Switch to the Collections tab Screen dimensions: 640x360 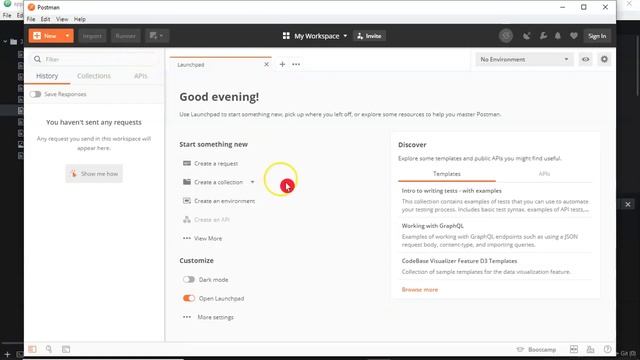(94, 76)
